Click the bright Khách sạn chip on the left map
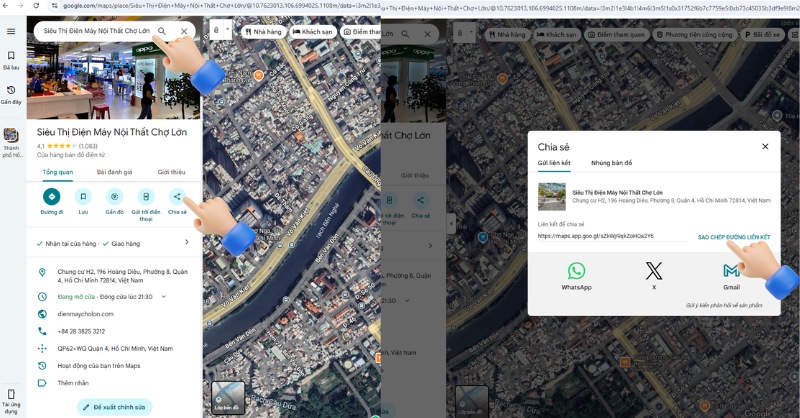Viewport: 800px width, 418px height. (x=313, y=32)
